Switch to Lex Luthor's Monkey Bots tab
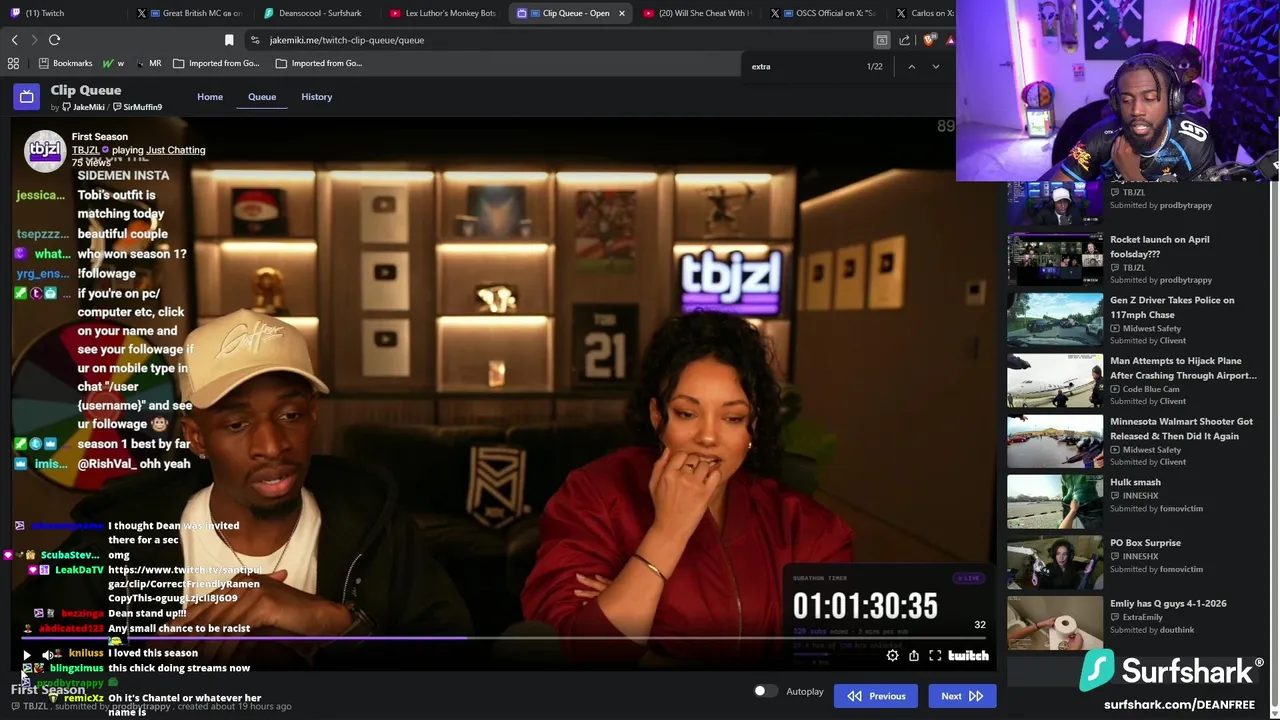 (443, 13)
